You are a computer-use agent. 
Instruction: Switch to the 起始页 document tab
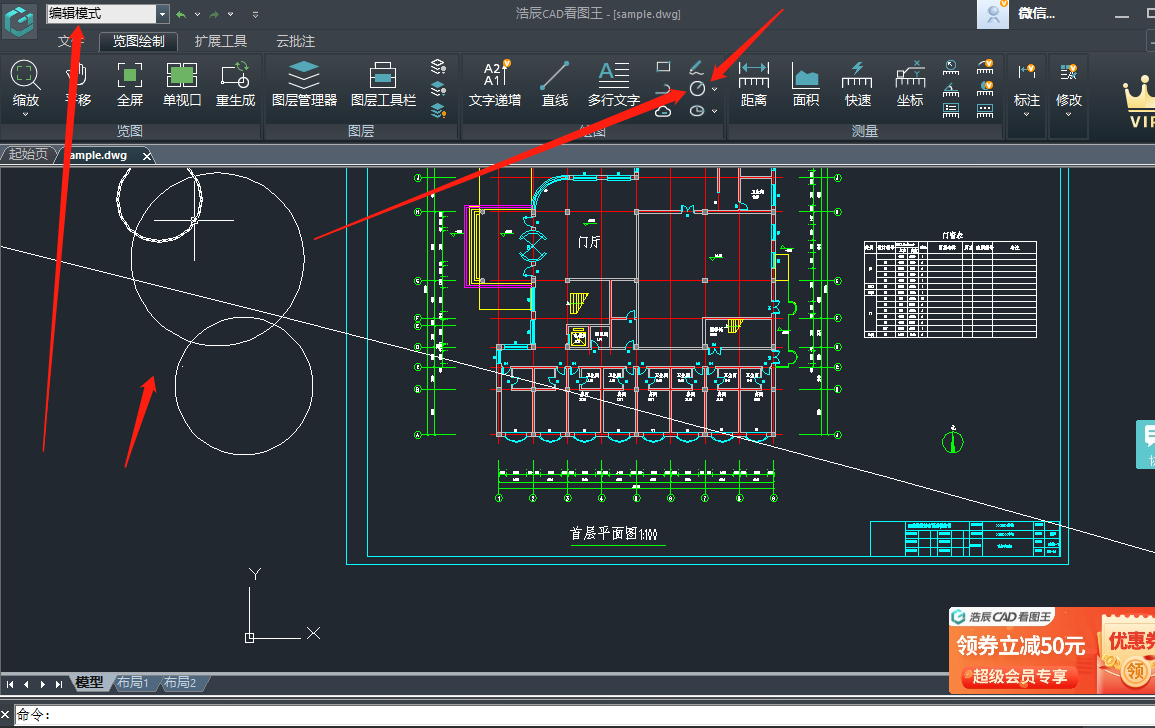28,155
